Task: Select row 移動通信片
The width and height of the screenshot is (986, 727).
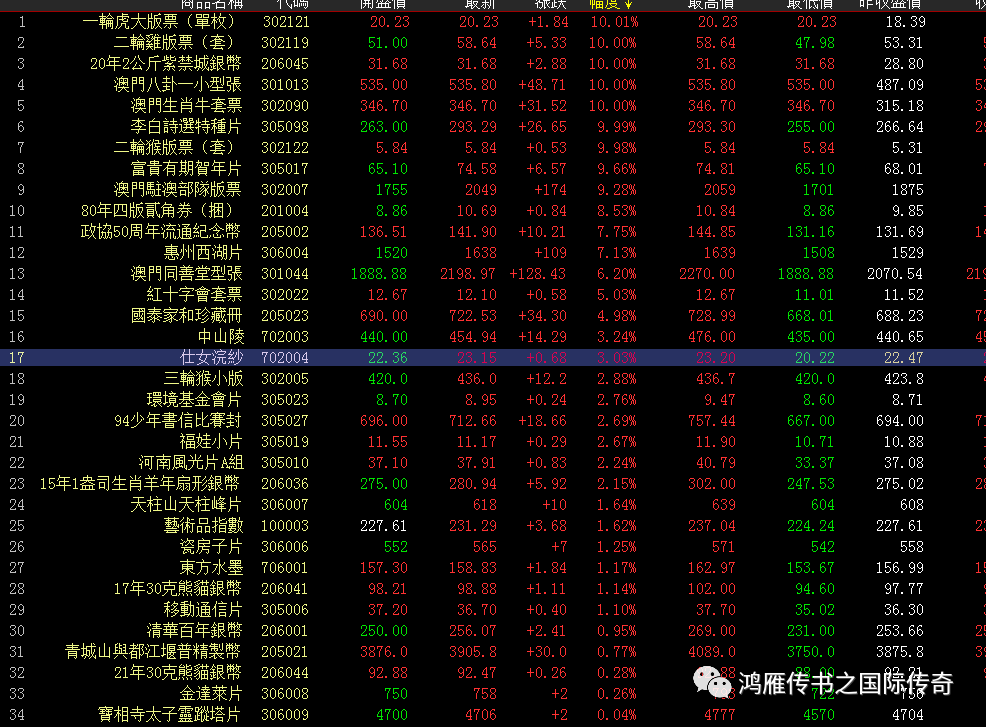Action: (x=493, y=610)
